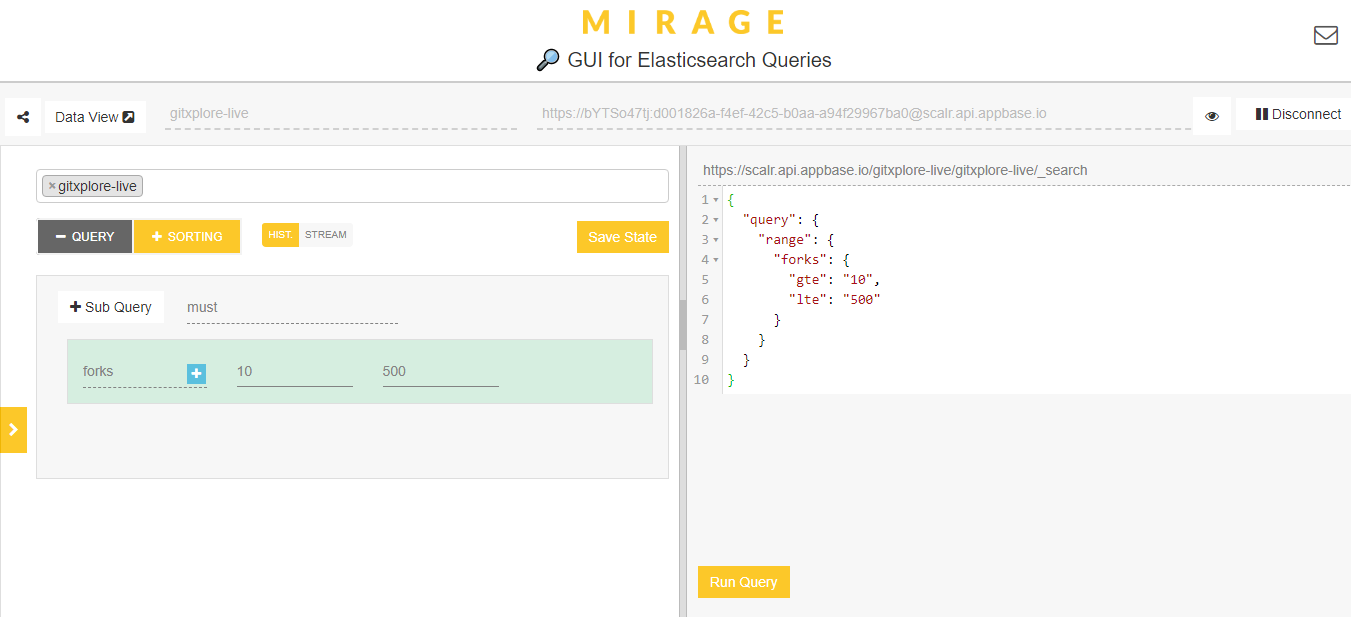Viewport: 1351px width, 617px height.
Task: Open the SORTING section
Action: (187, 237)
